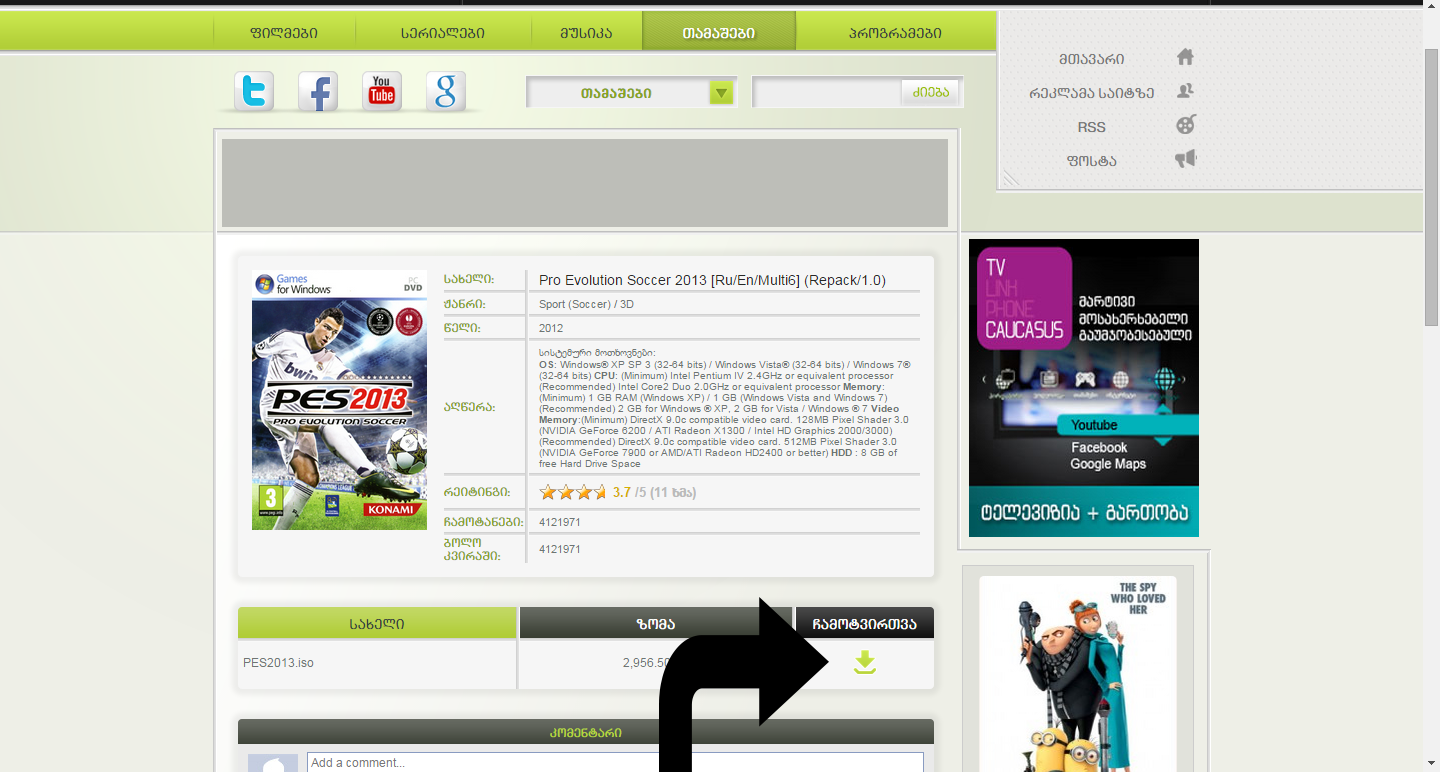Click the megaphone icon next to ფოსტა
The image size is (1440, 772).
pyautogui.click(x=1185, y=159)
